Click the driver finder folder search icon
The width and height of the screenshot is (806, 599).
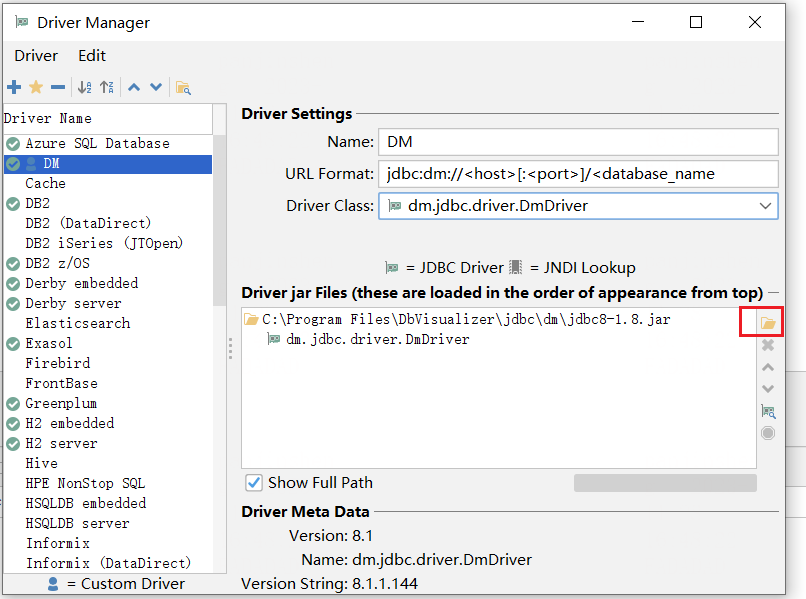click(x=183, y=87)
